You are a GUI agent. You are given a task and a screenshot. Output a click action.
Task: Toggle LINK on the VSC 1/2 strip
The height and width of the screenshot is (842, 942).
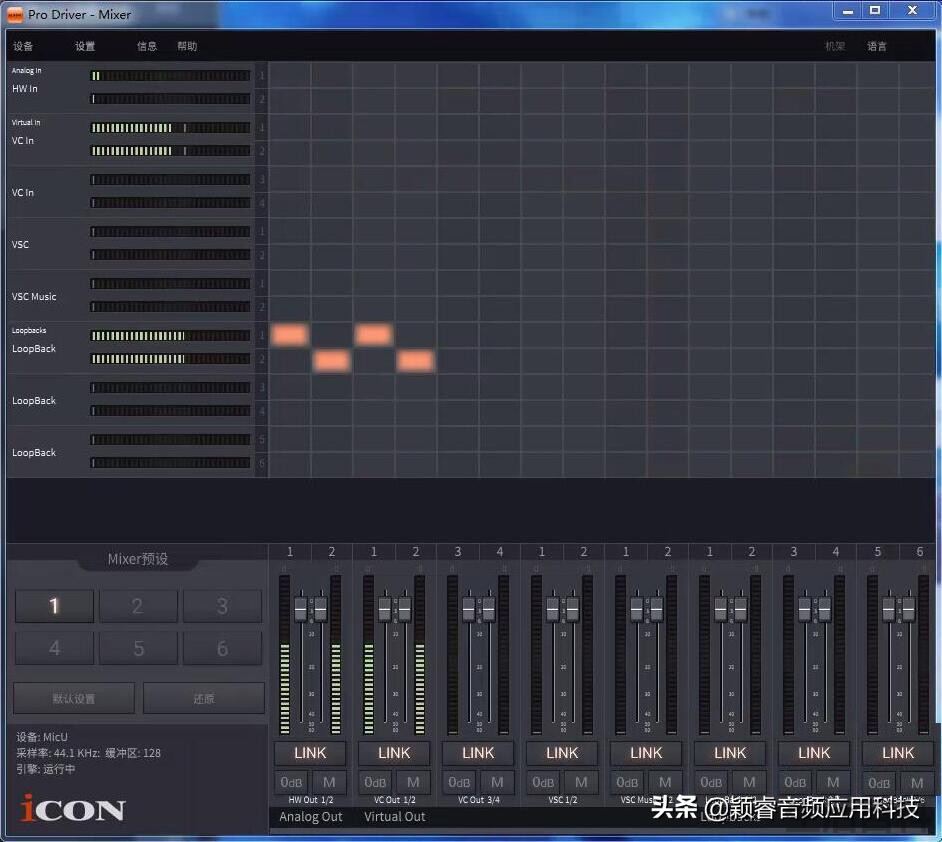point(562,753)
